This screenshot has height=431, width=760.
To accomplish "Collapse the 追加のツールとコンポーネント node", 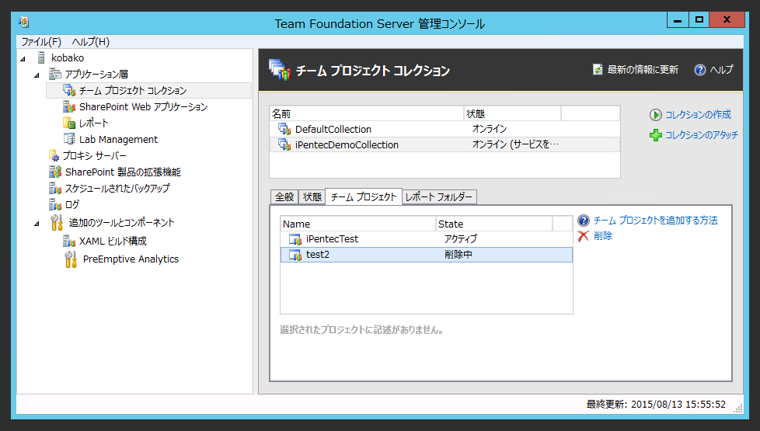I will 36,223.
